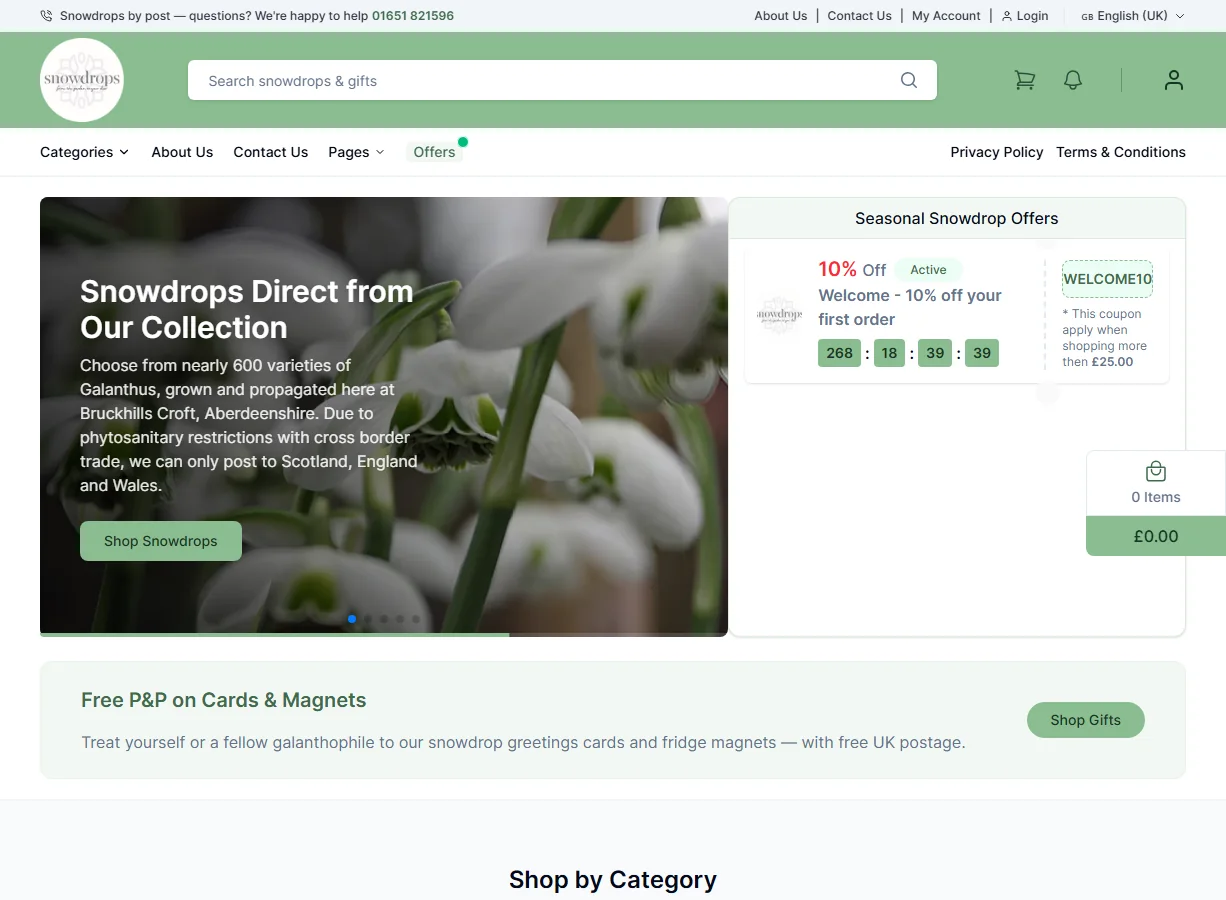Expand the Categories menu
This screenshot has height=900, width=1226.
tap(84, 152)
